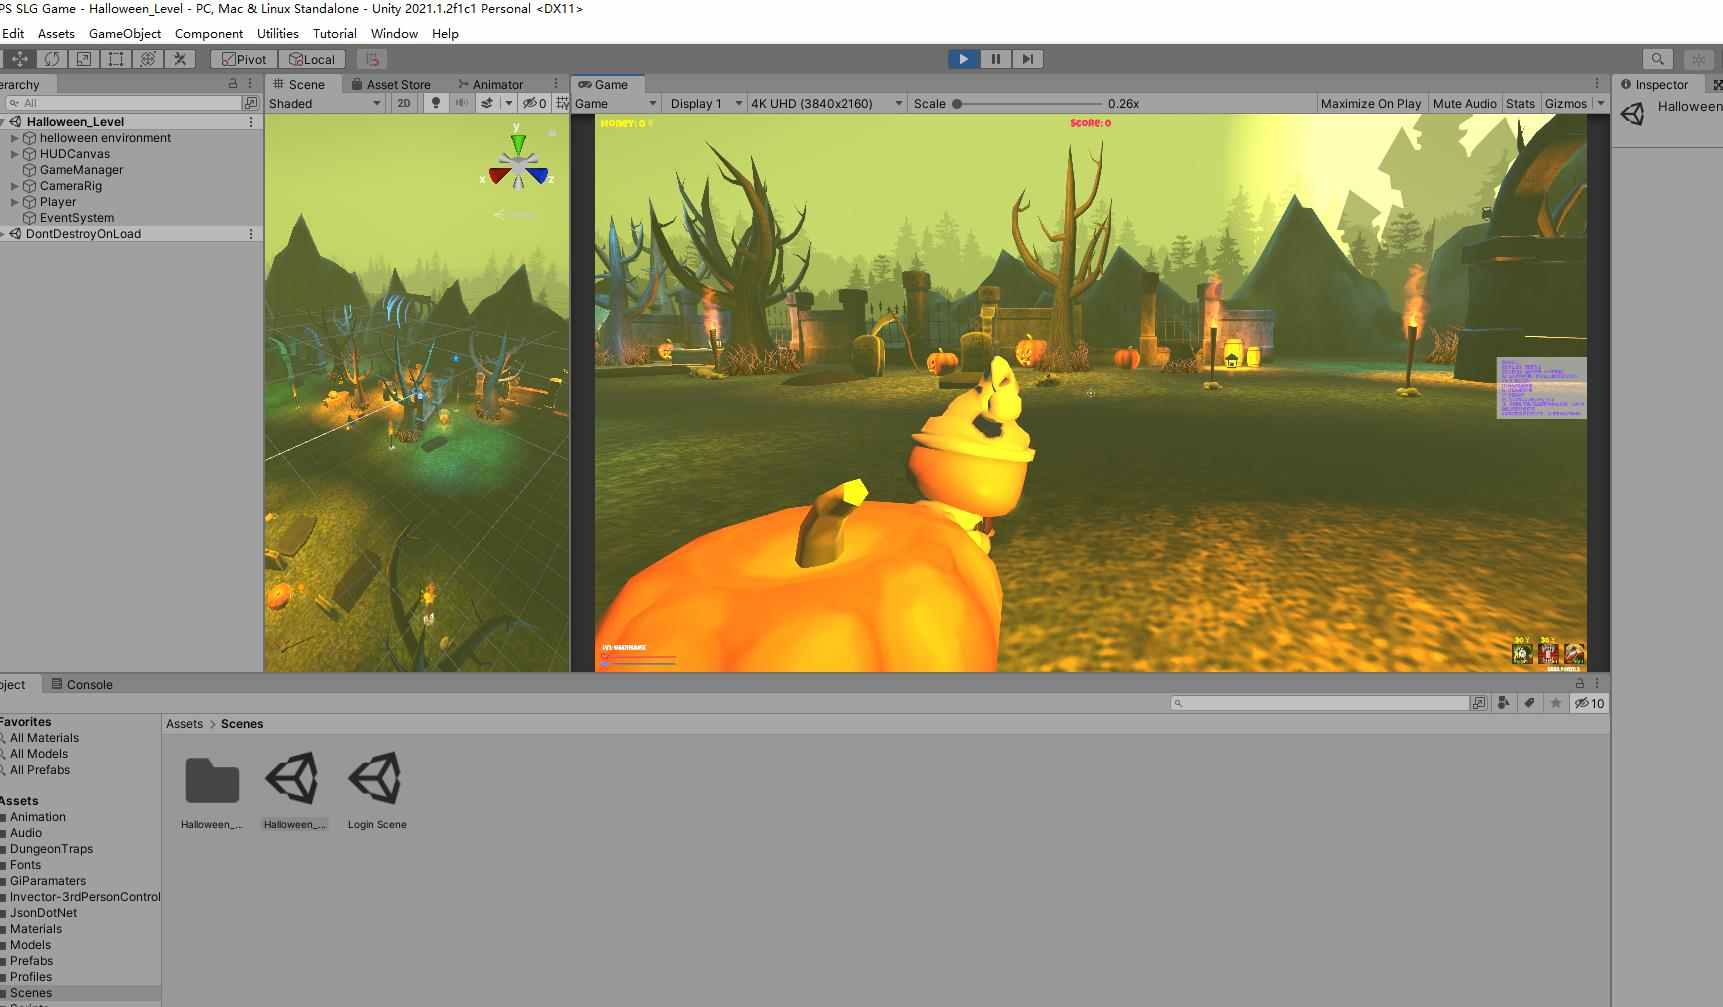Select the Rotate tool

point(52,58)
